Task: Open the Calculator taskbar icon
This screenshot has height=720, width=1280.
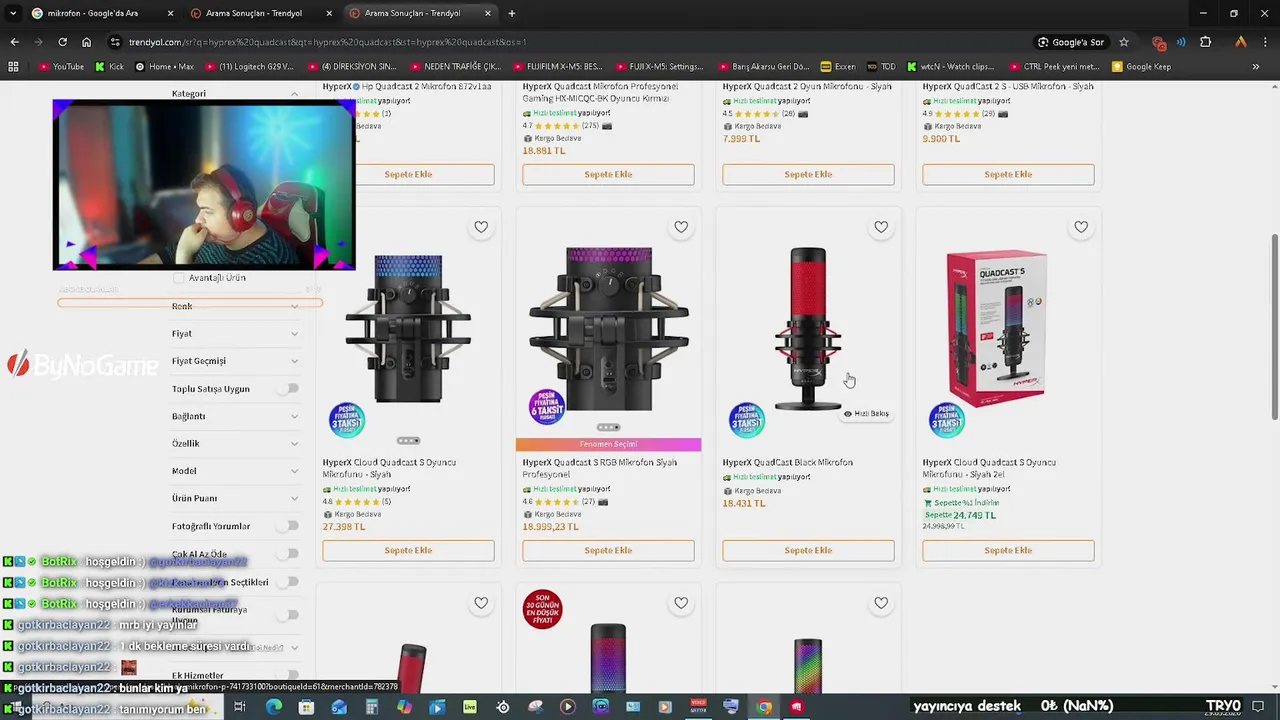Action: click(371, 707)
